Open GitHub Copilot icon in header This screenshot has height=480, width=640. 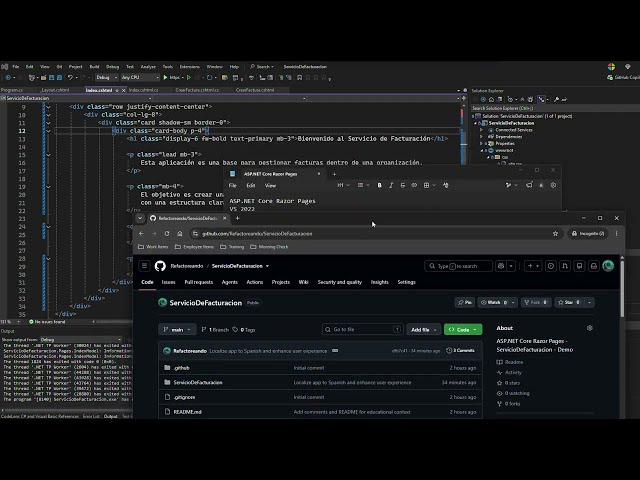coord(501,266)
